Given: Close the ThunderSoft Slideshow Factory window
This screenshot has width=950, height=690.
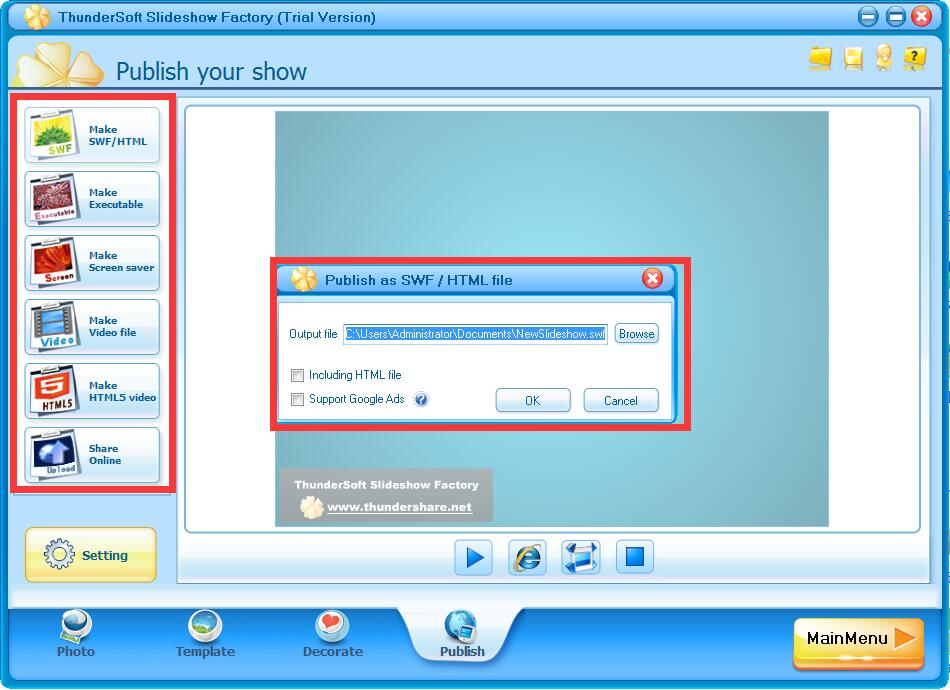Looking at the screenshot, I should tap(922, 16).
